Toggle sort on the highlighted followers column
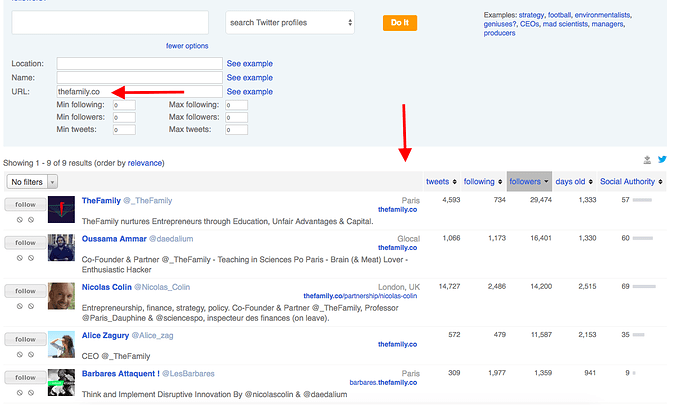This screenshot has width=690, height=405. tap(529, 181)
